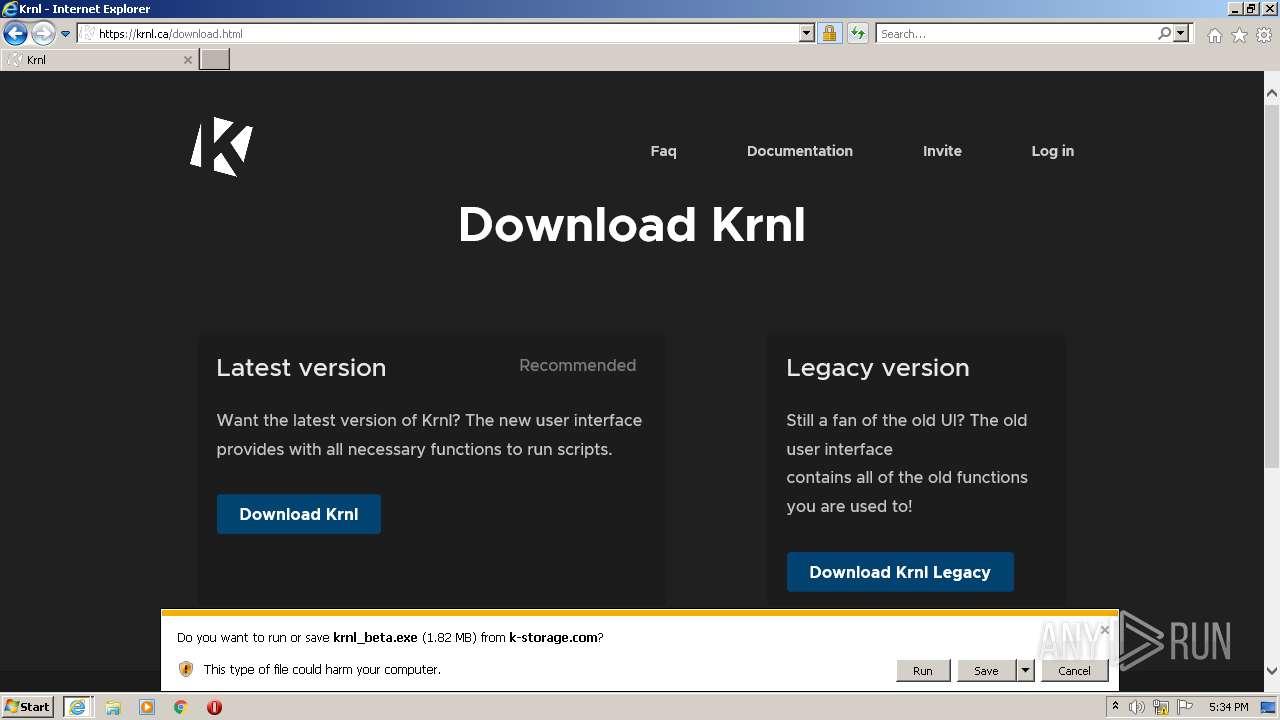1280x720 pixels.
Task: Open the Tools gear icon
Action: (x=1264, y=35)
